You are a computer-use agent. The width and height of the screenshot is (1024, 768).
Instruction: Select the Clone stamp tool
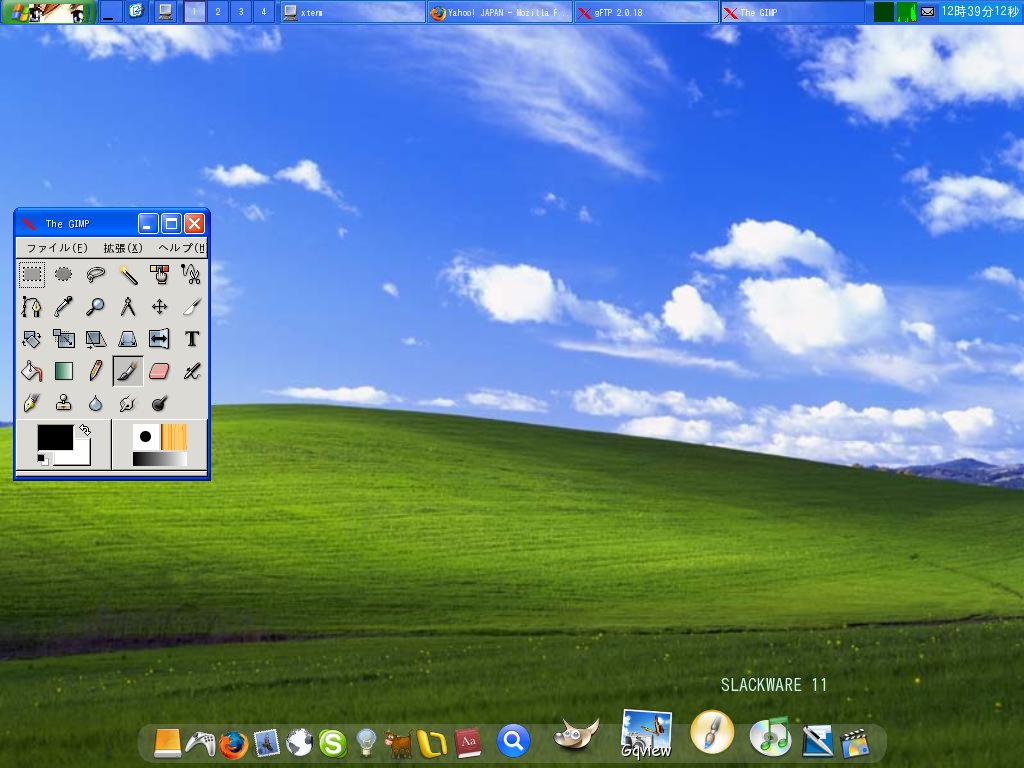(x=62, y=403)
